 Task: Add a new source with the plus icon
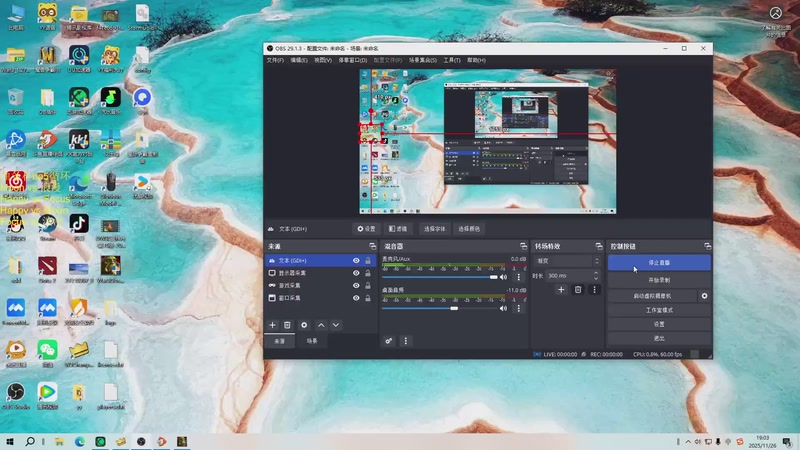(272, 325)
